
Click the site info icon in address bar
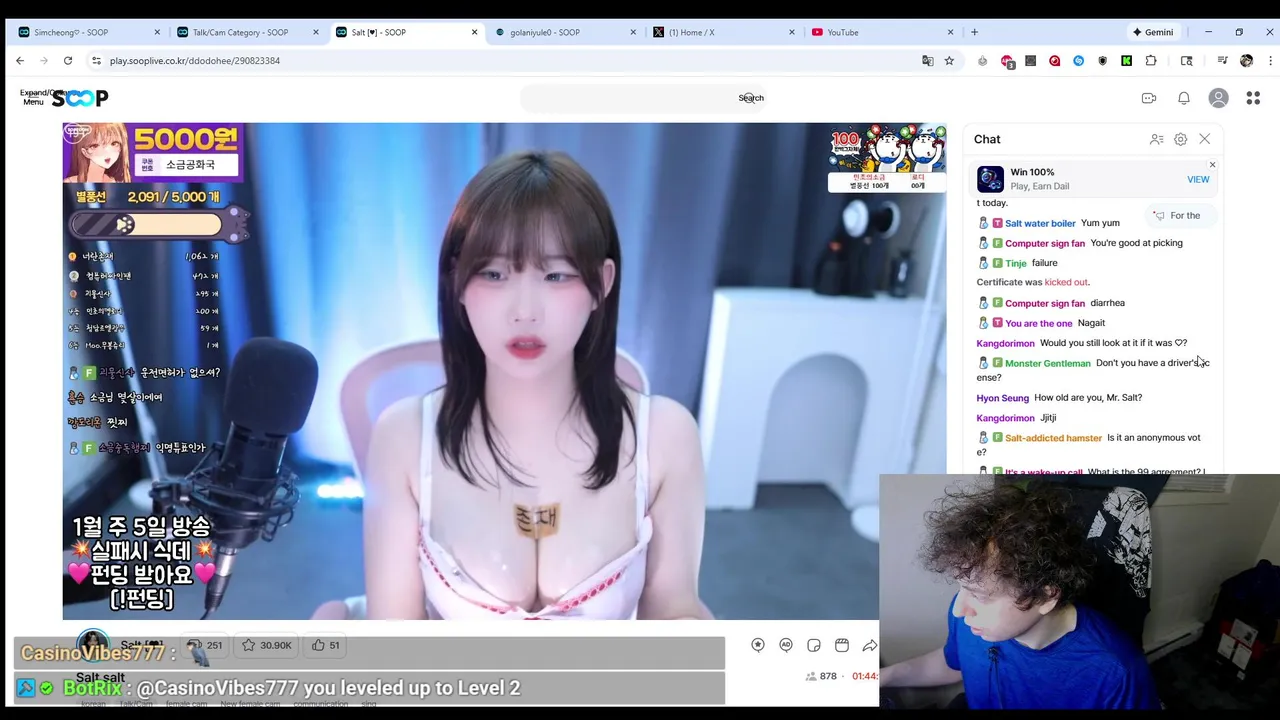96,61
